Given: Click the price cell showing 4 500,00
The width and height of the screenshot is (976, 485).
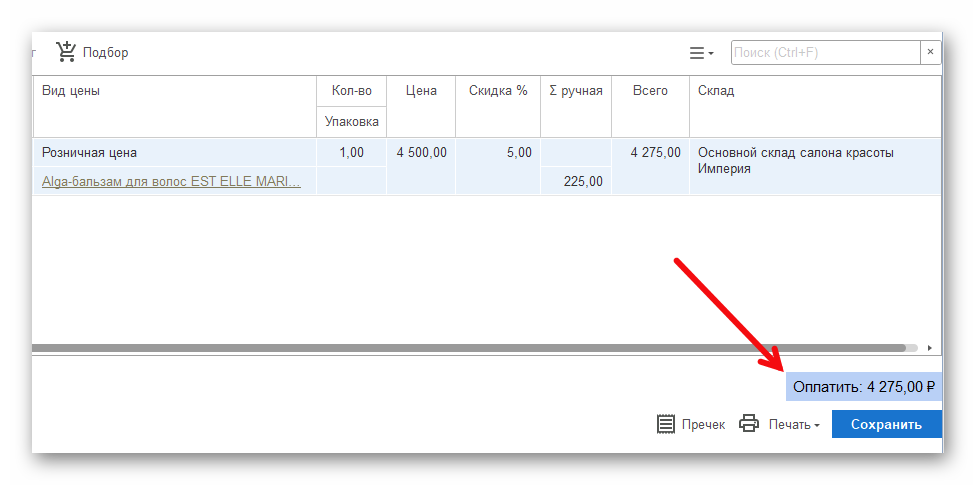Looking at the screenshot, I should [421, 153].
